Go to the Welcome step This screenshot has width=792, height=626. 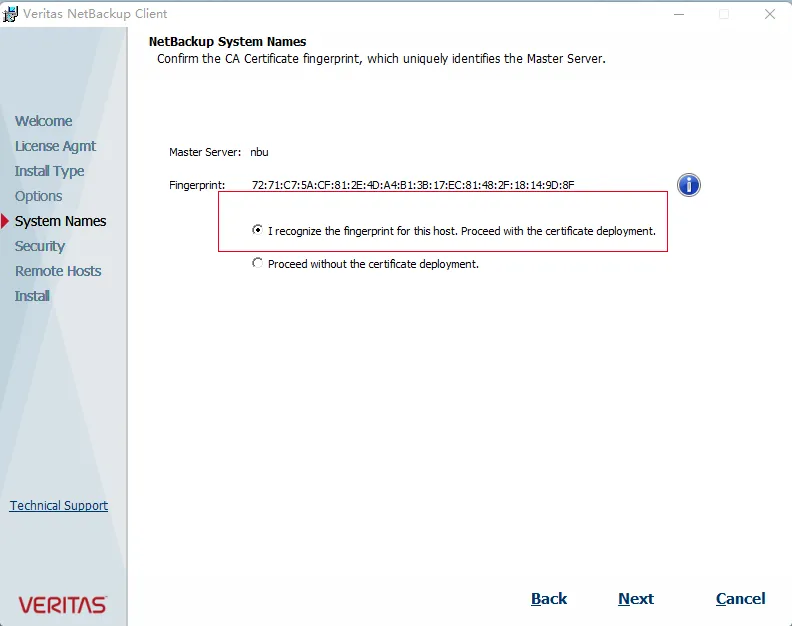tap(43, 121)
